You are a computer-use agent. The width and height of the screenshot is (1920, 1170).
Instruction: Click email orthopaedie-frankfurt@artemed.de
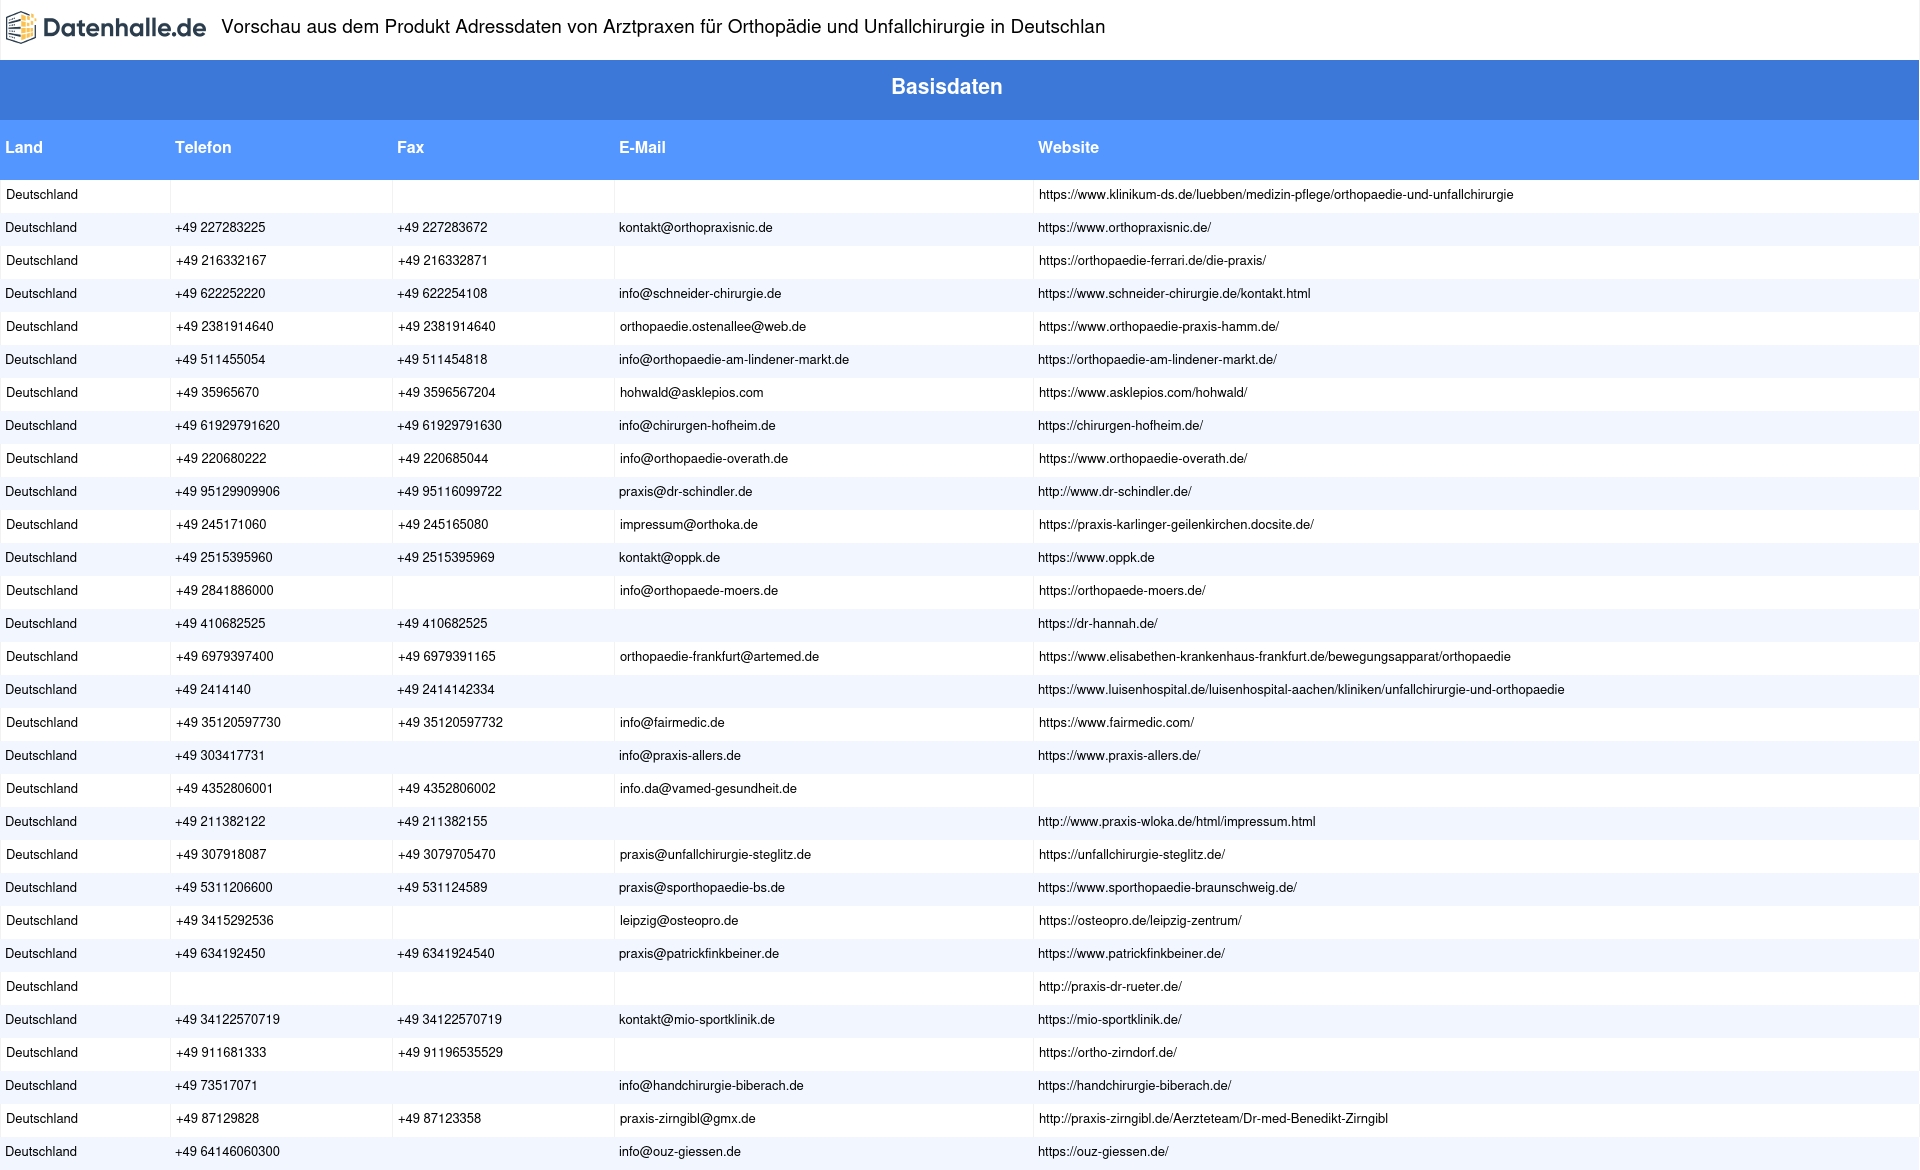click(719, 657)
